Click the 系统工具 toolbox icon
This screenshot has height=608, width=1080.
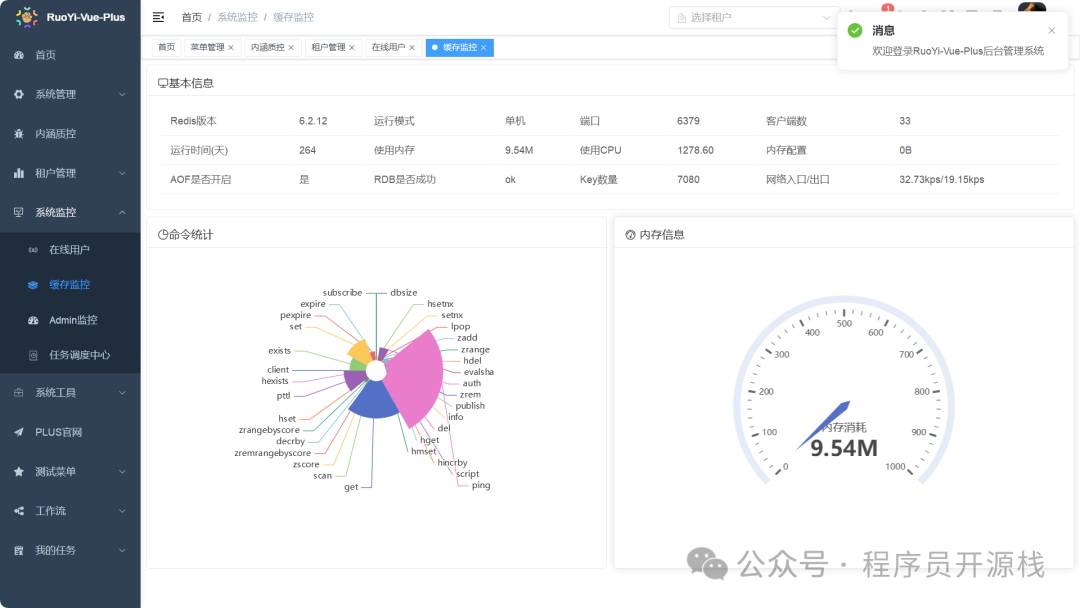click(19, 392)
